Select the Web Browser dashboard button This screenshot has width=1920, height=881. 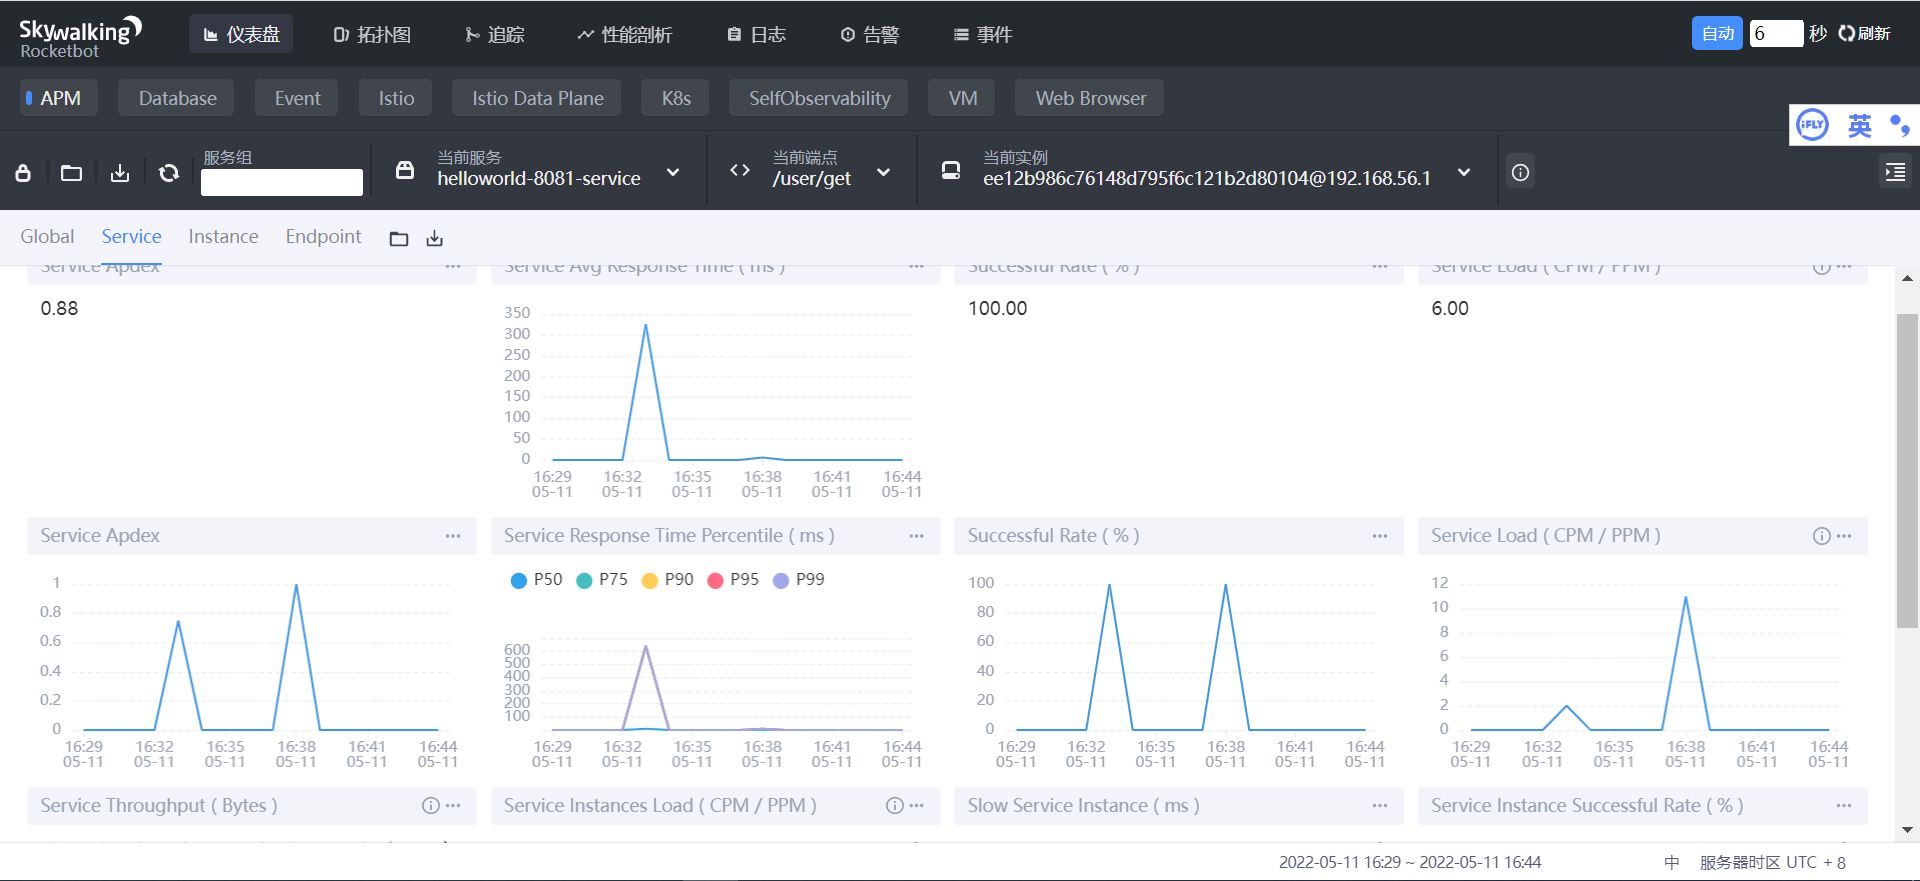coord(1090,98)
